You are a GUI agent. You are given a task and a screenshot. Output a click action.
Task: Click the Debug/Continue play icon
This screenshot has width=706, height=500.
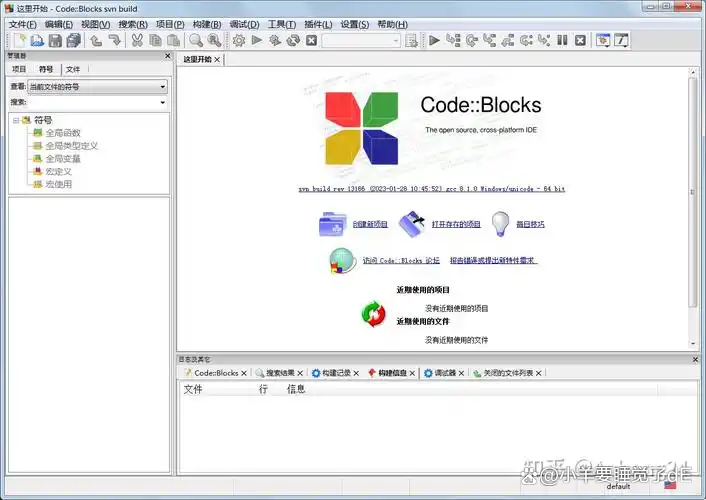434,41
